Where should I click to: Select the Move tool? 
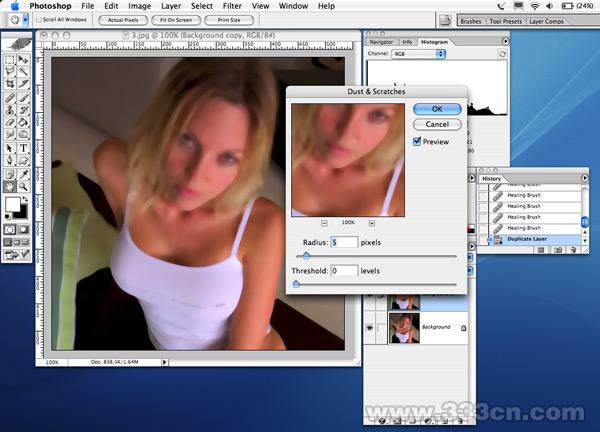click(x=23, y=60)
